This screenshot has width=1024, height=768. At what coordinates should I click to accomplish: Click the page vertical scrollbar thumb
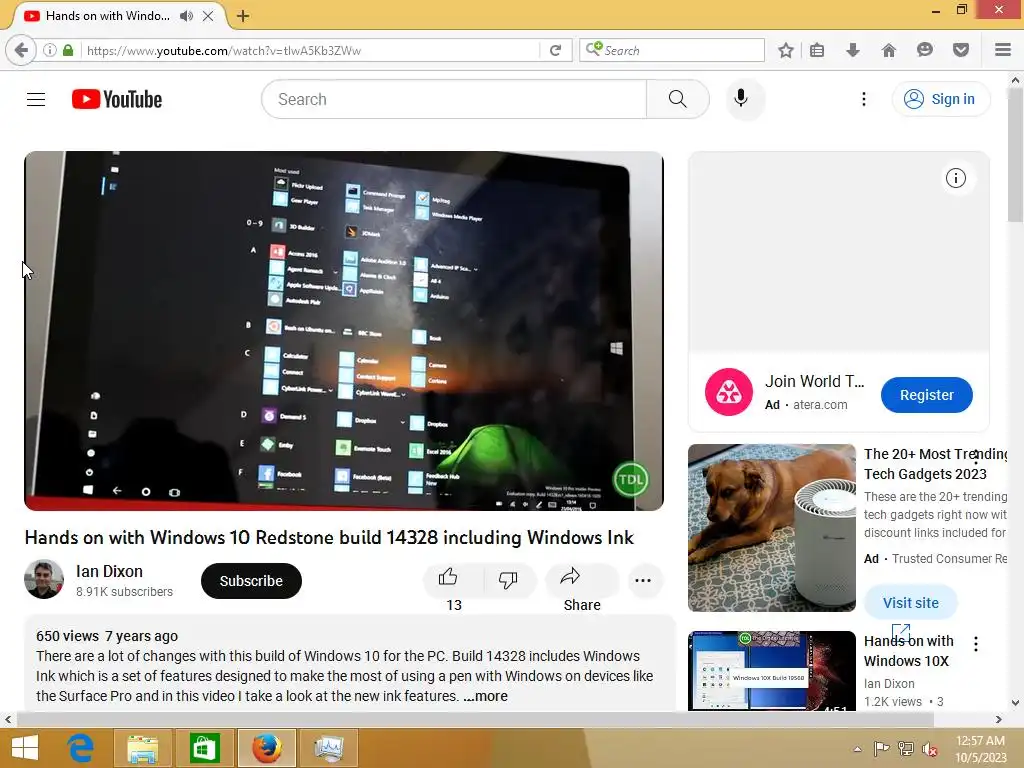(x=1015, y=155)
